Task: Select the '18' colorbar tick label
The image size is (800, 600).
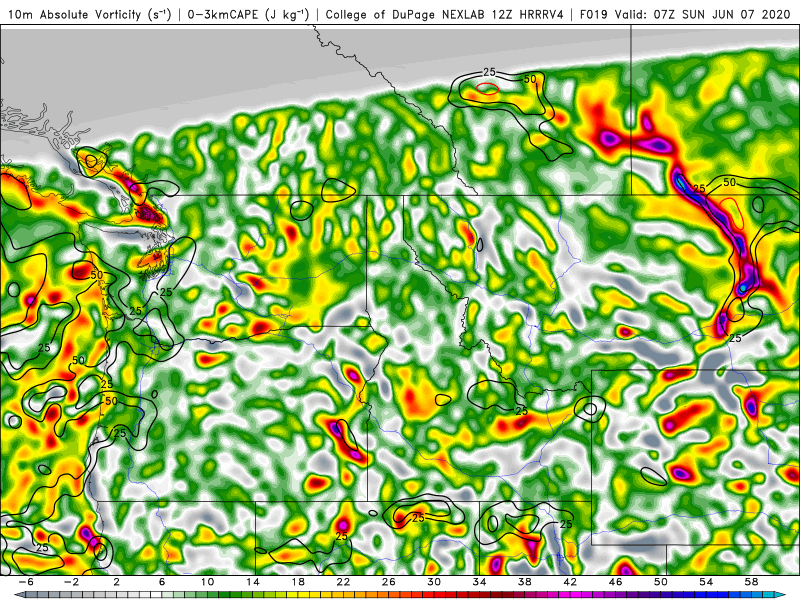Action: click(x=298, y=582)
